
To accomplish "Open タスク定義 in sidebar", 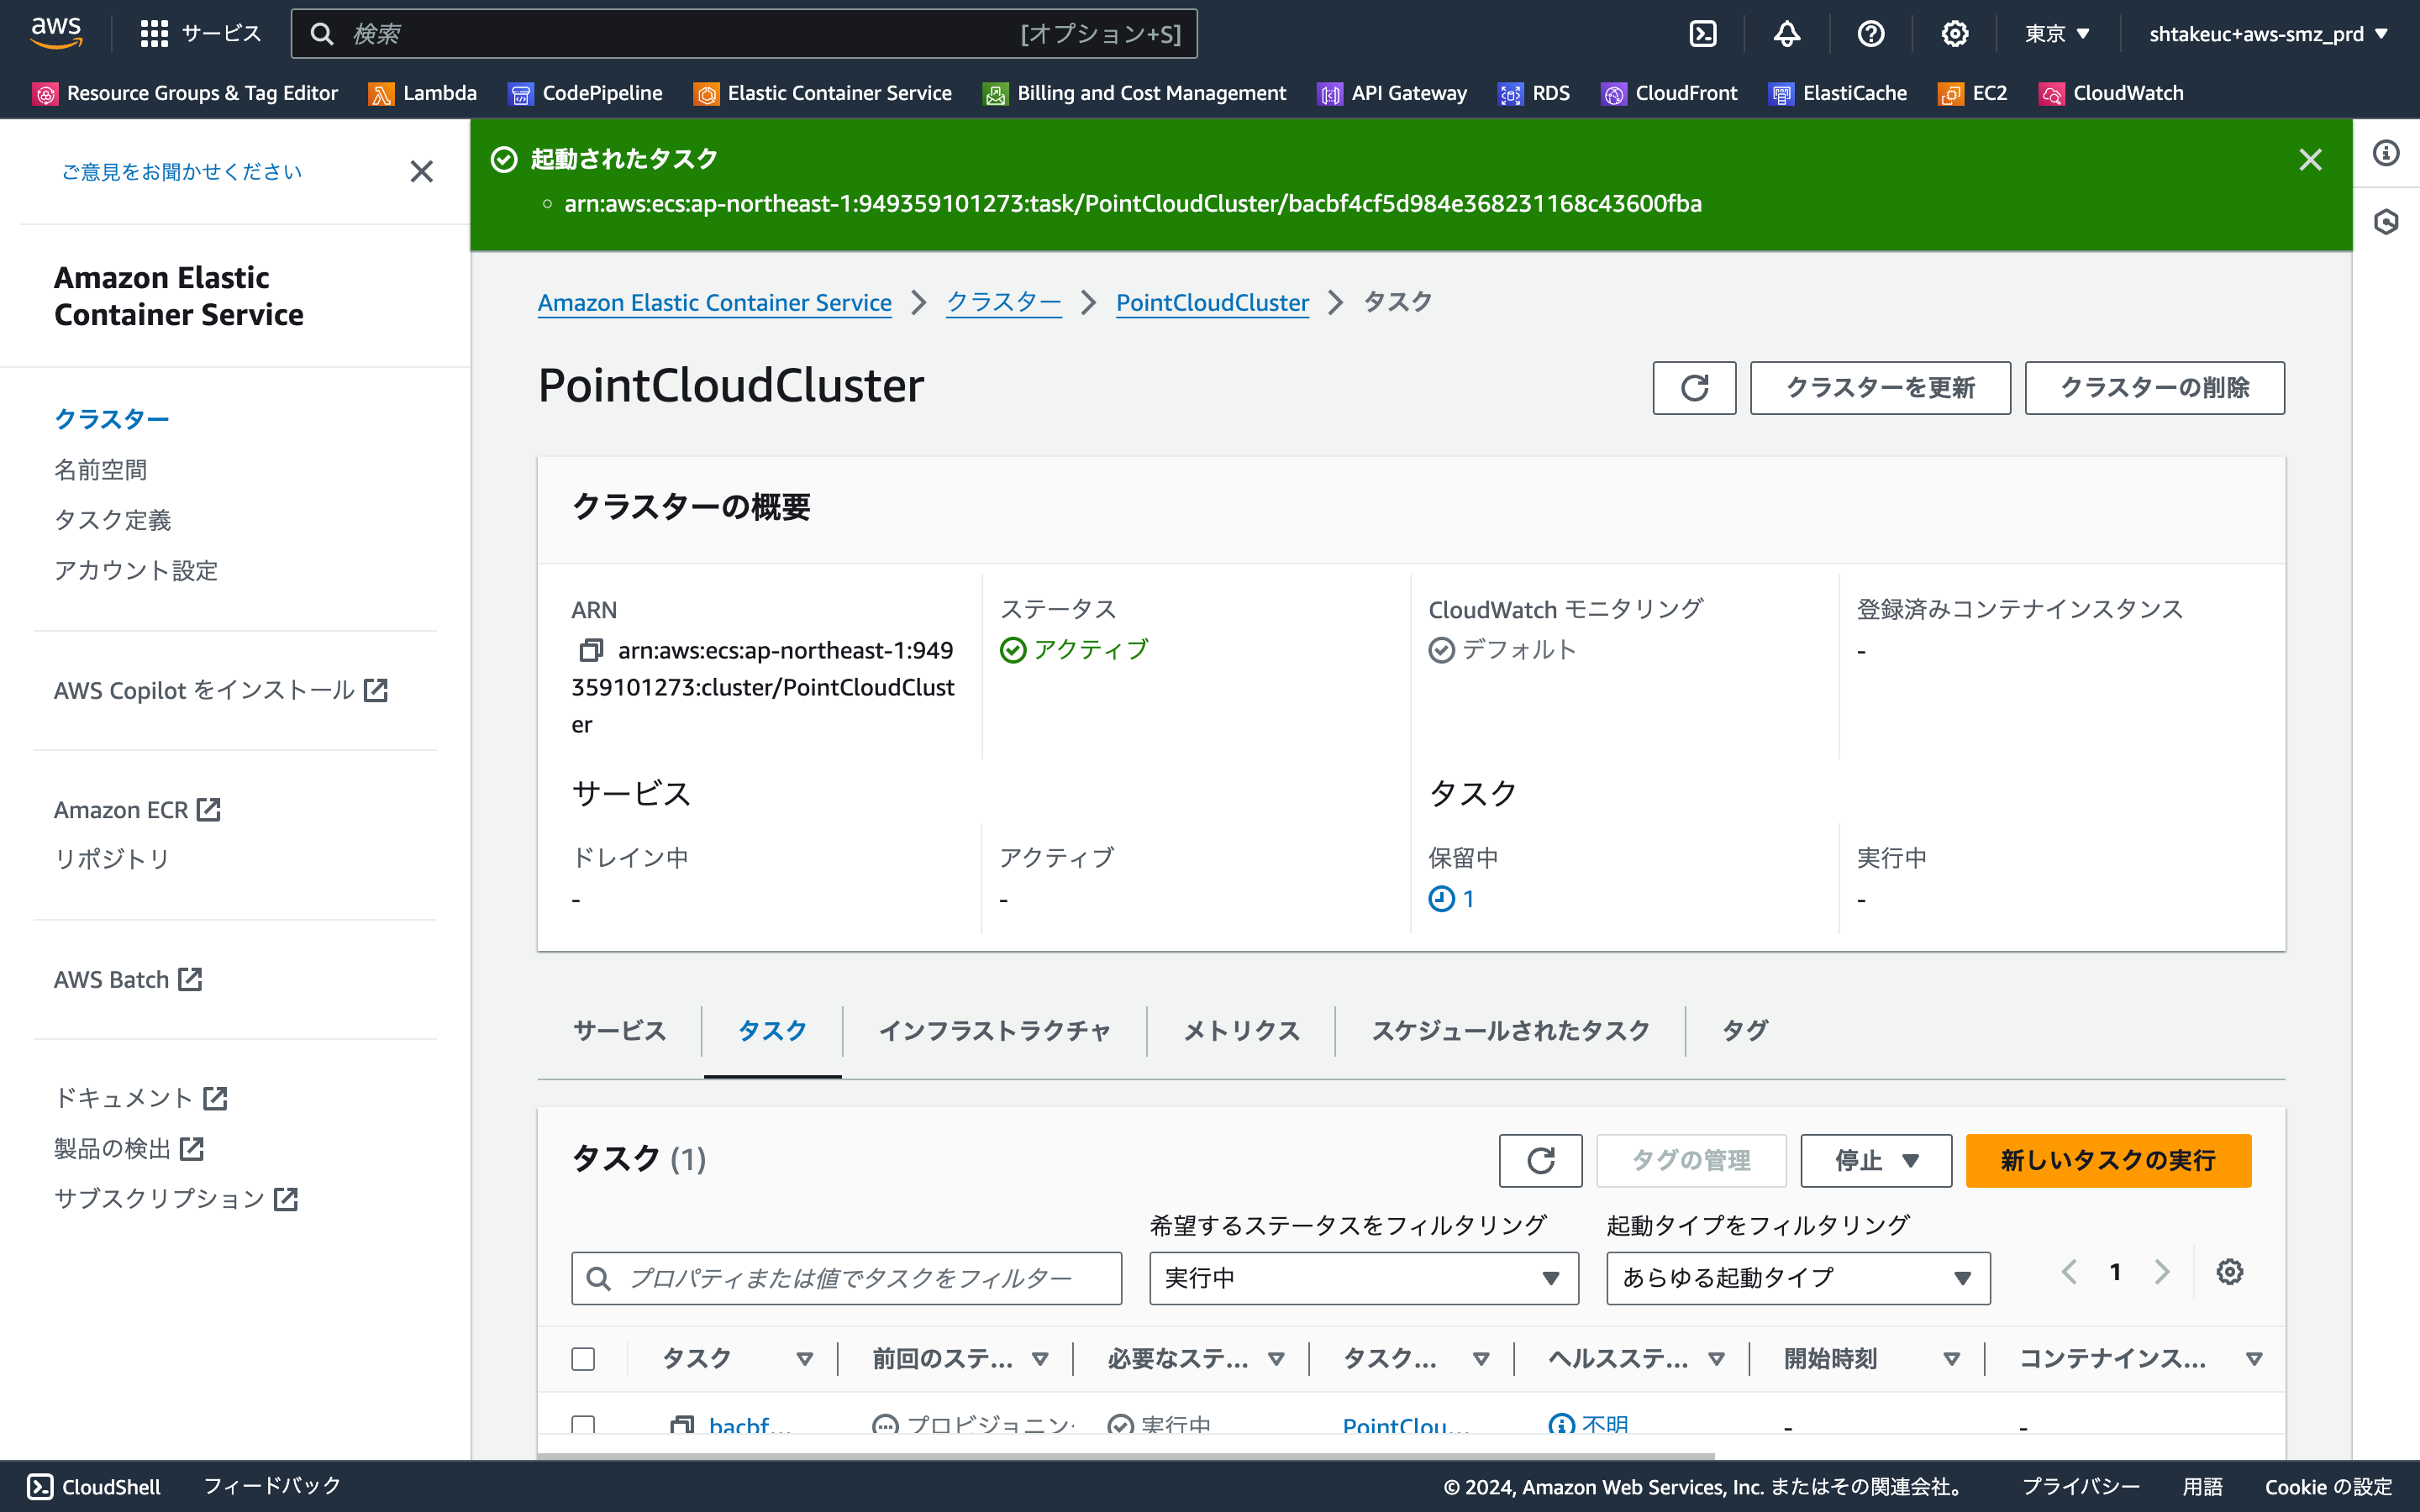I will point(112,520).
